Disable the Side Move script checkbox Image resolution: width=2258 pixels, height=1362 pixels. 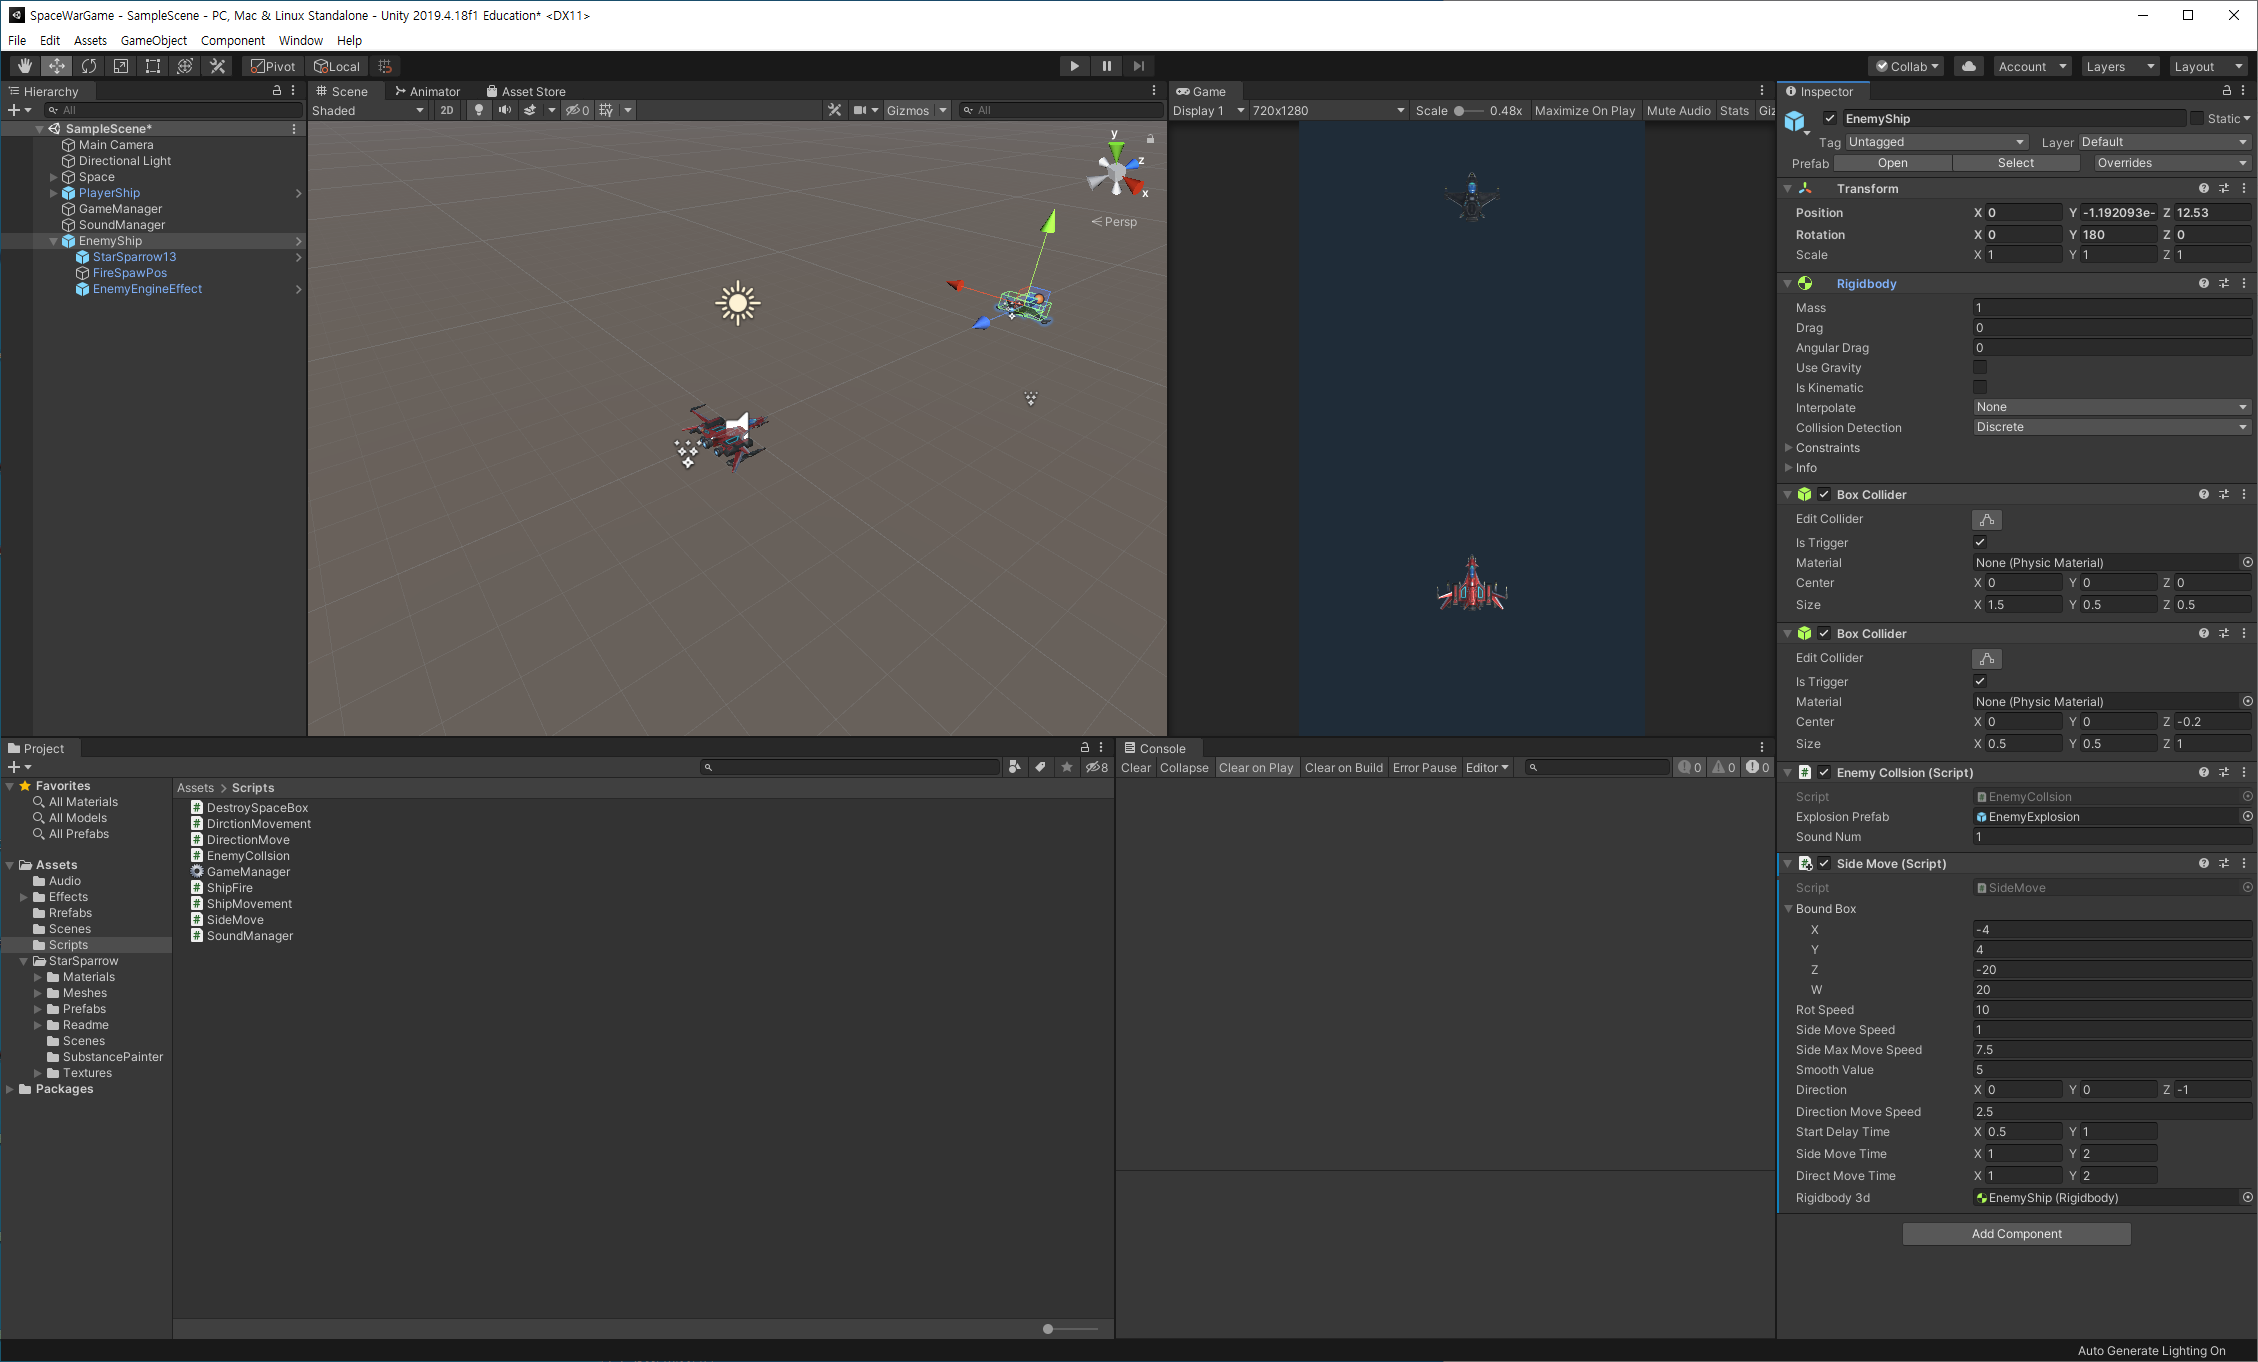point(1824,864)
